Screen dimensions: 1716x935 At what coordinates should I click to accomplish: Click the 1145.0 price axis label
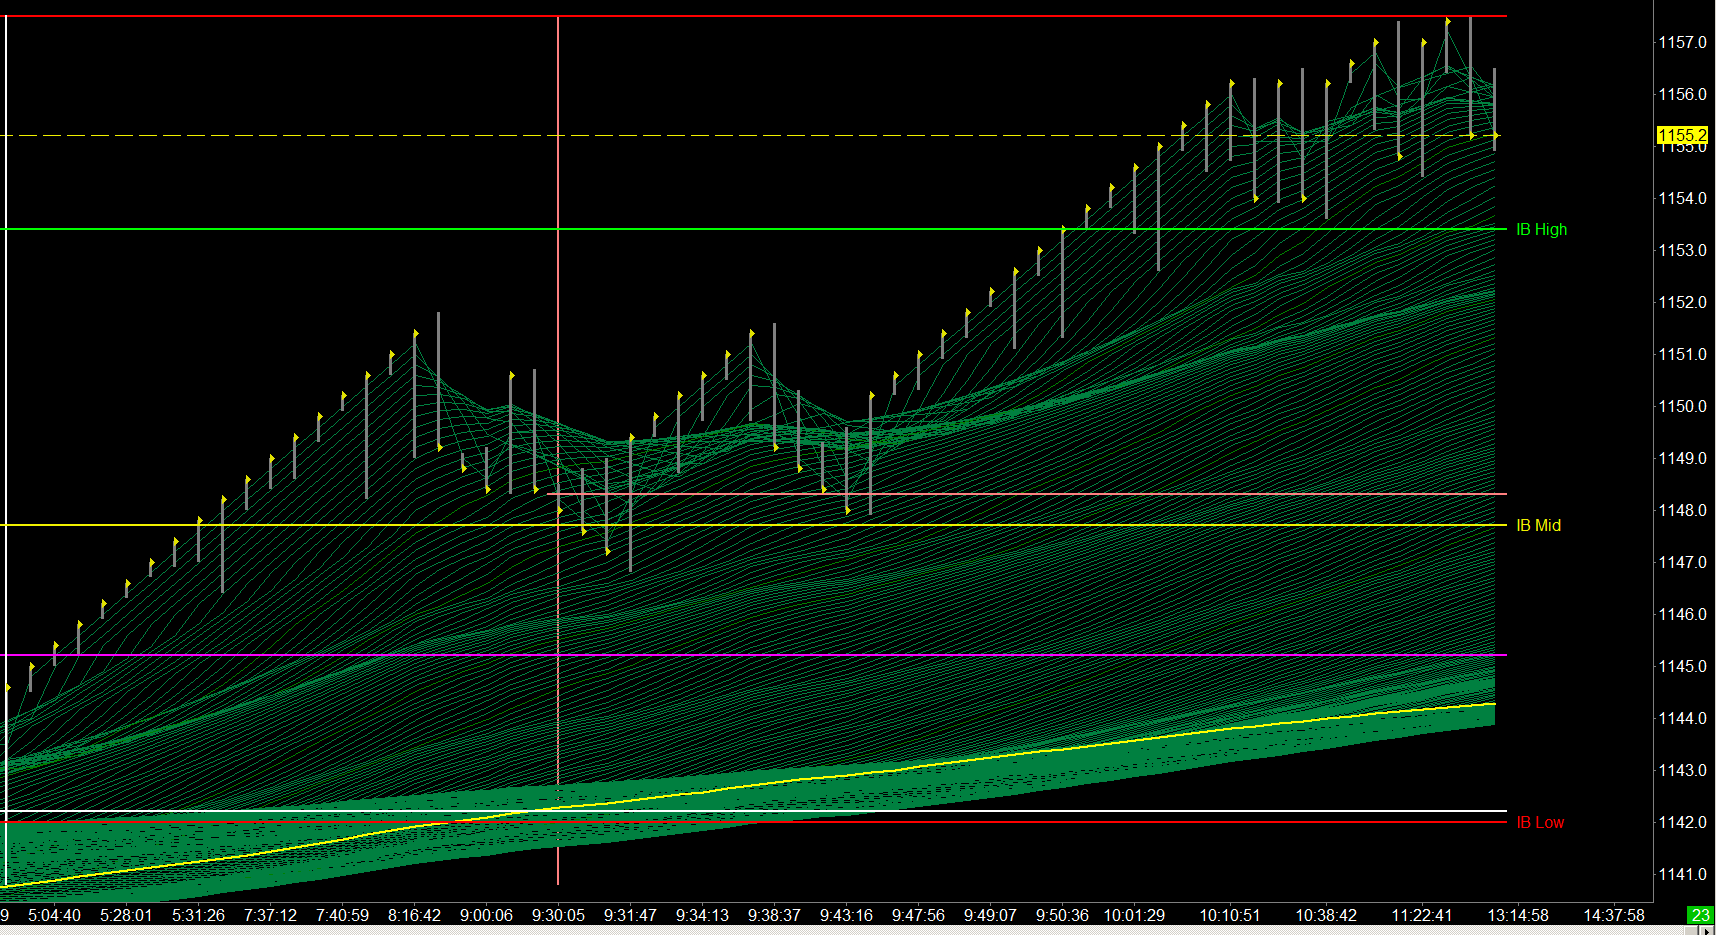pyautogui.click(x=1682, y=667)
